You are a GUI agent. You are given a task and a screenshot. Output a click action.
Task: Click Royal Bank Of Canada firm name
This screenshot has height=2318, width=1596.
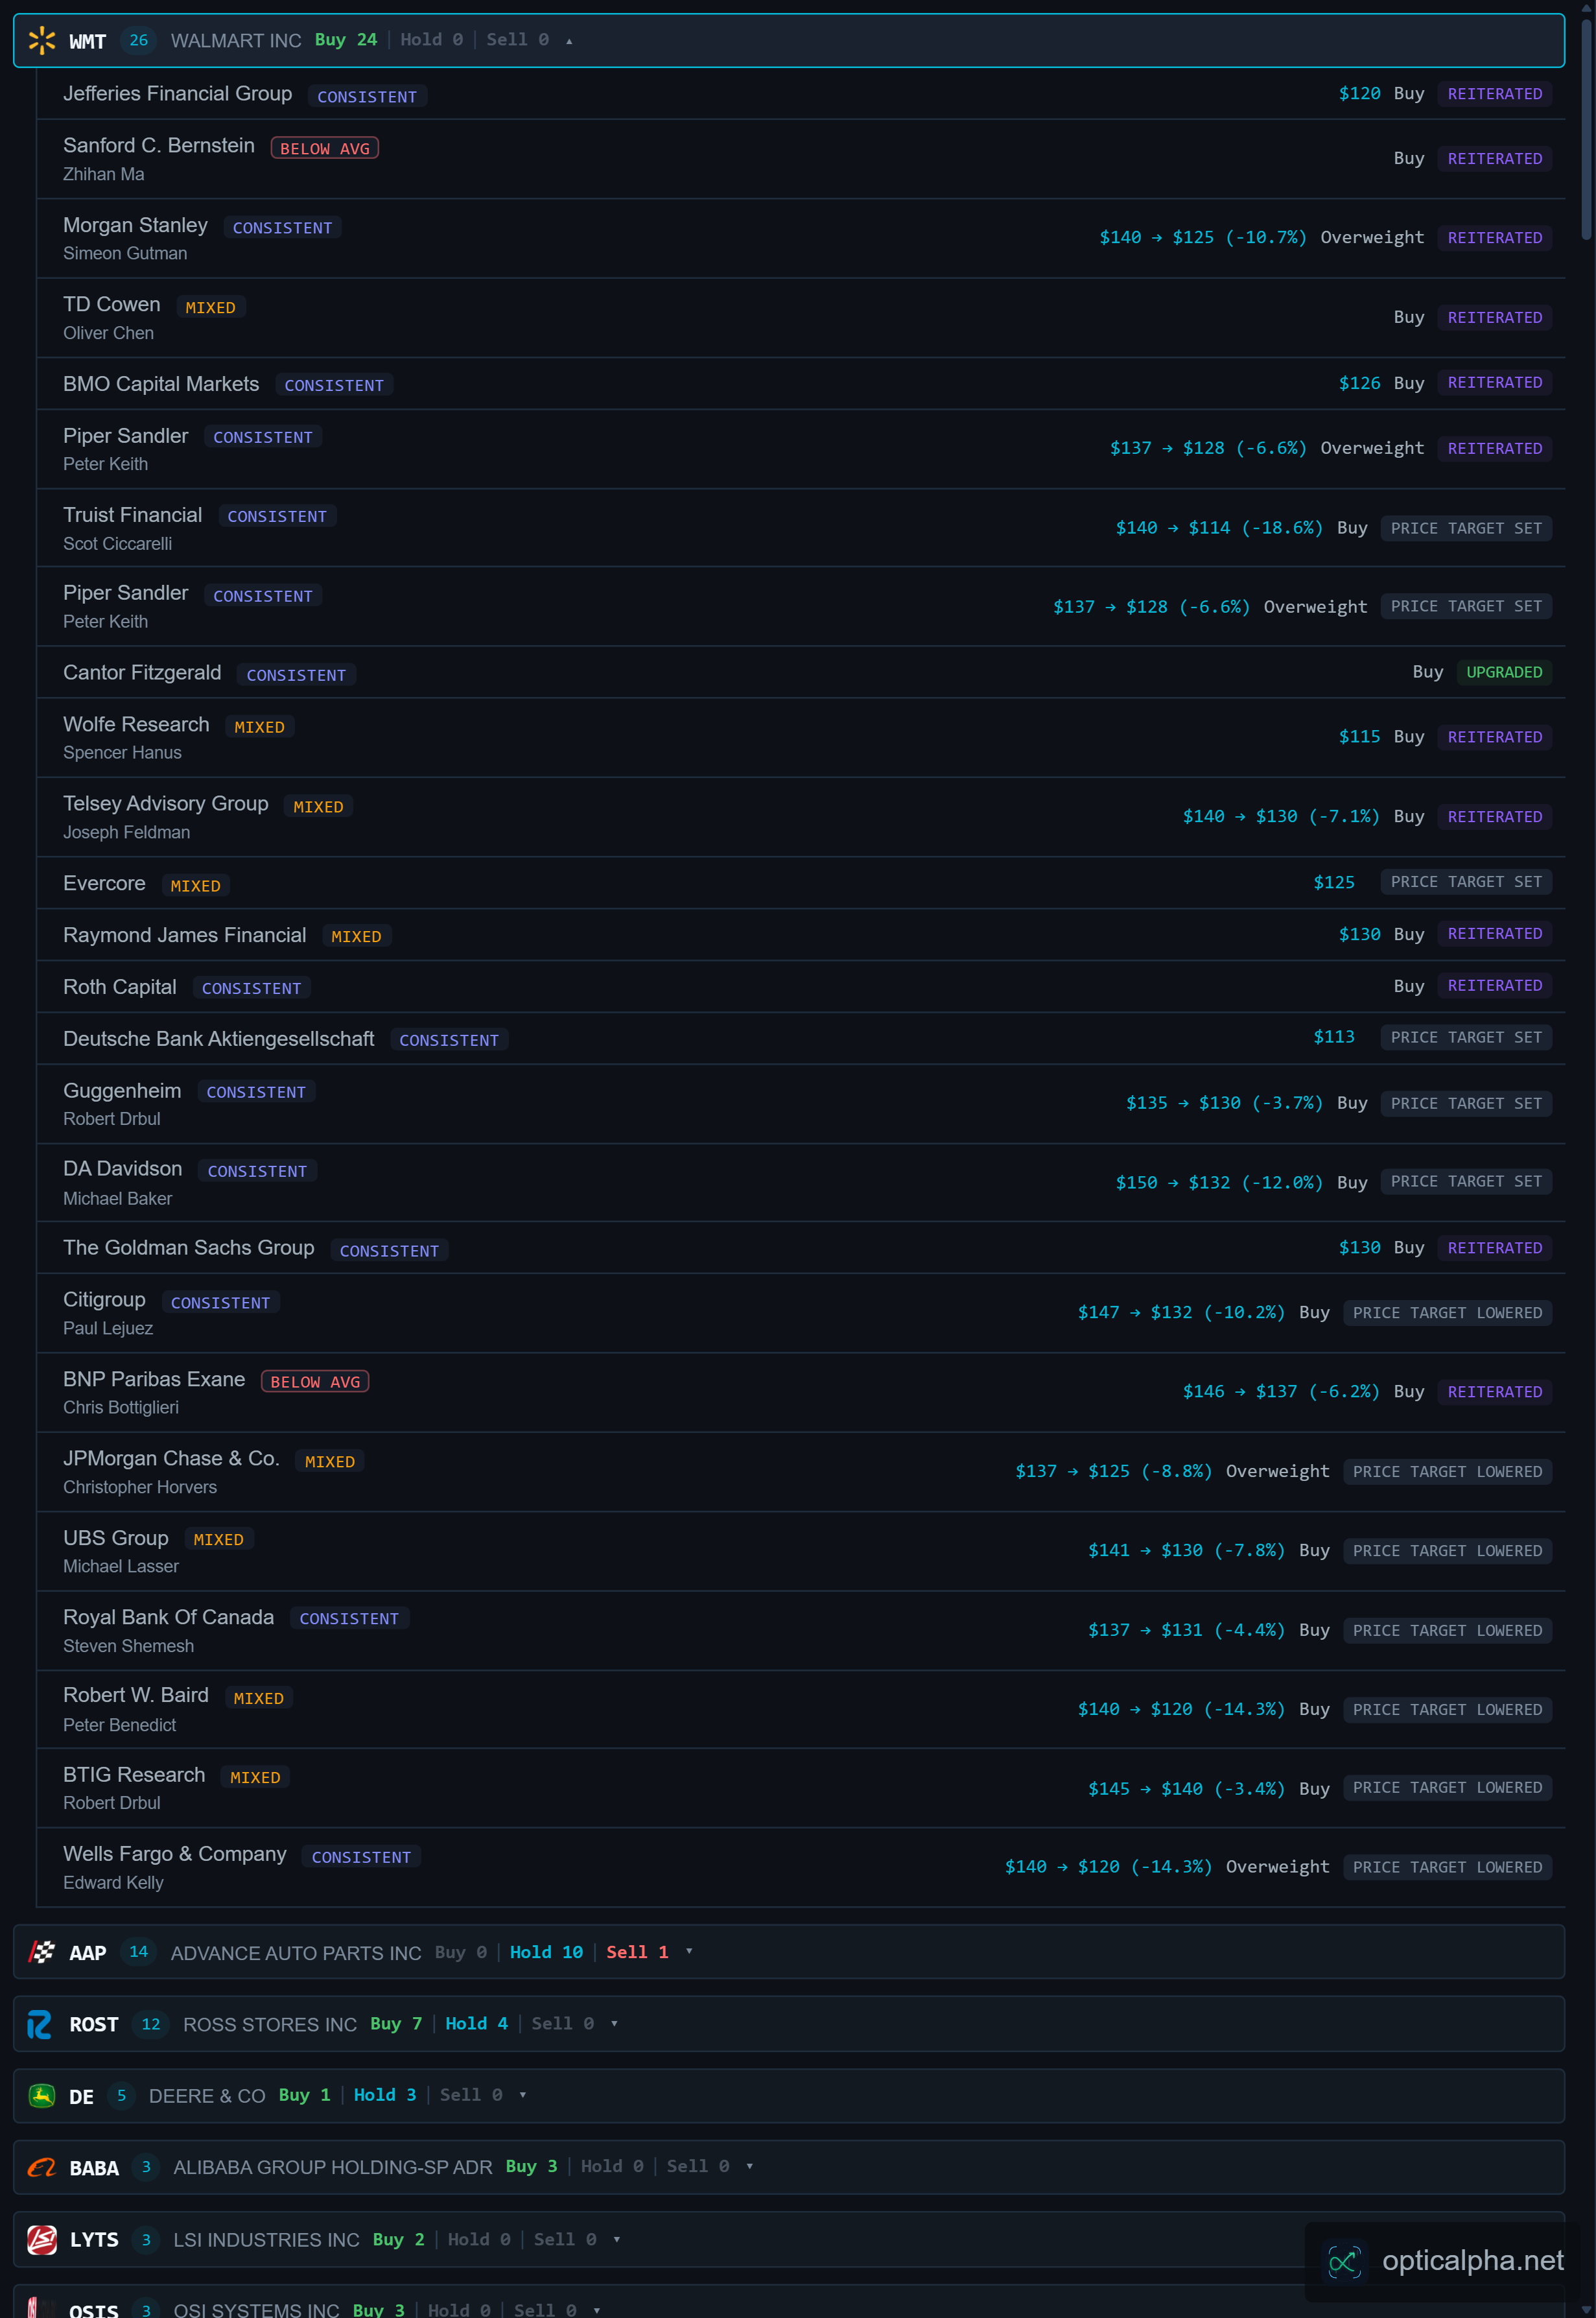click(168, 1617)
